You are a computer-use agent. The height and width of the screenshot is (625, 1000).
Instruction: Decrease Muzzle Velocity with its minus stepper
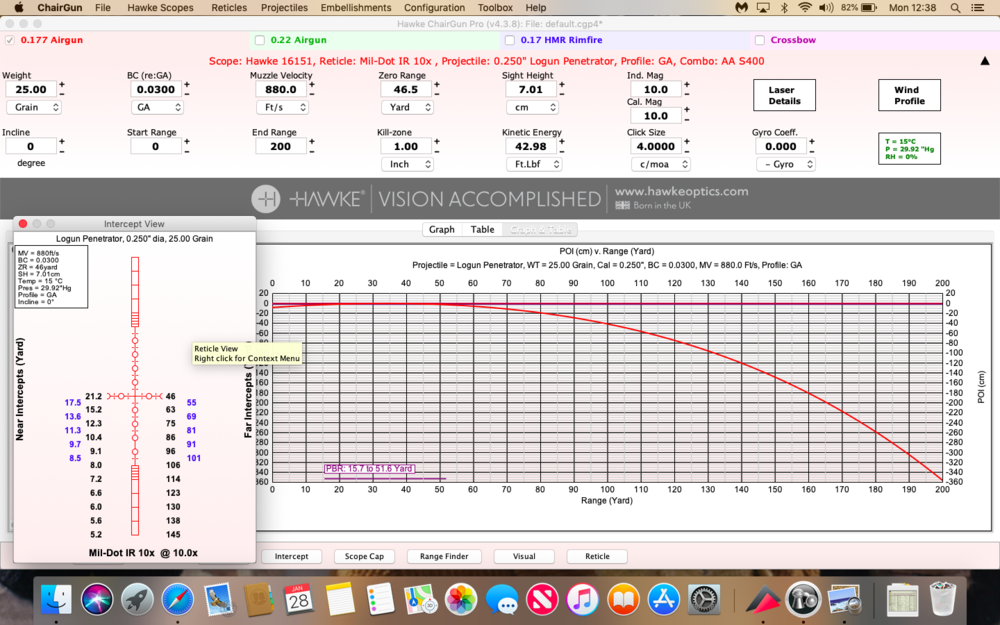312,94
